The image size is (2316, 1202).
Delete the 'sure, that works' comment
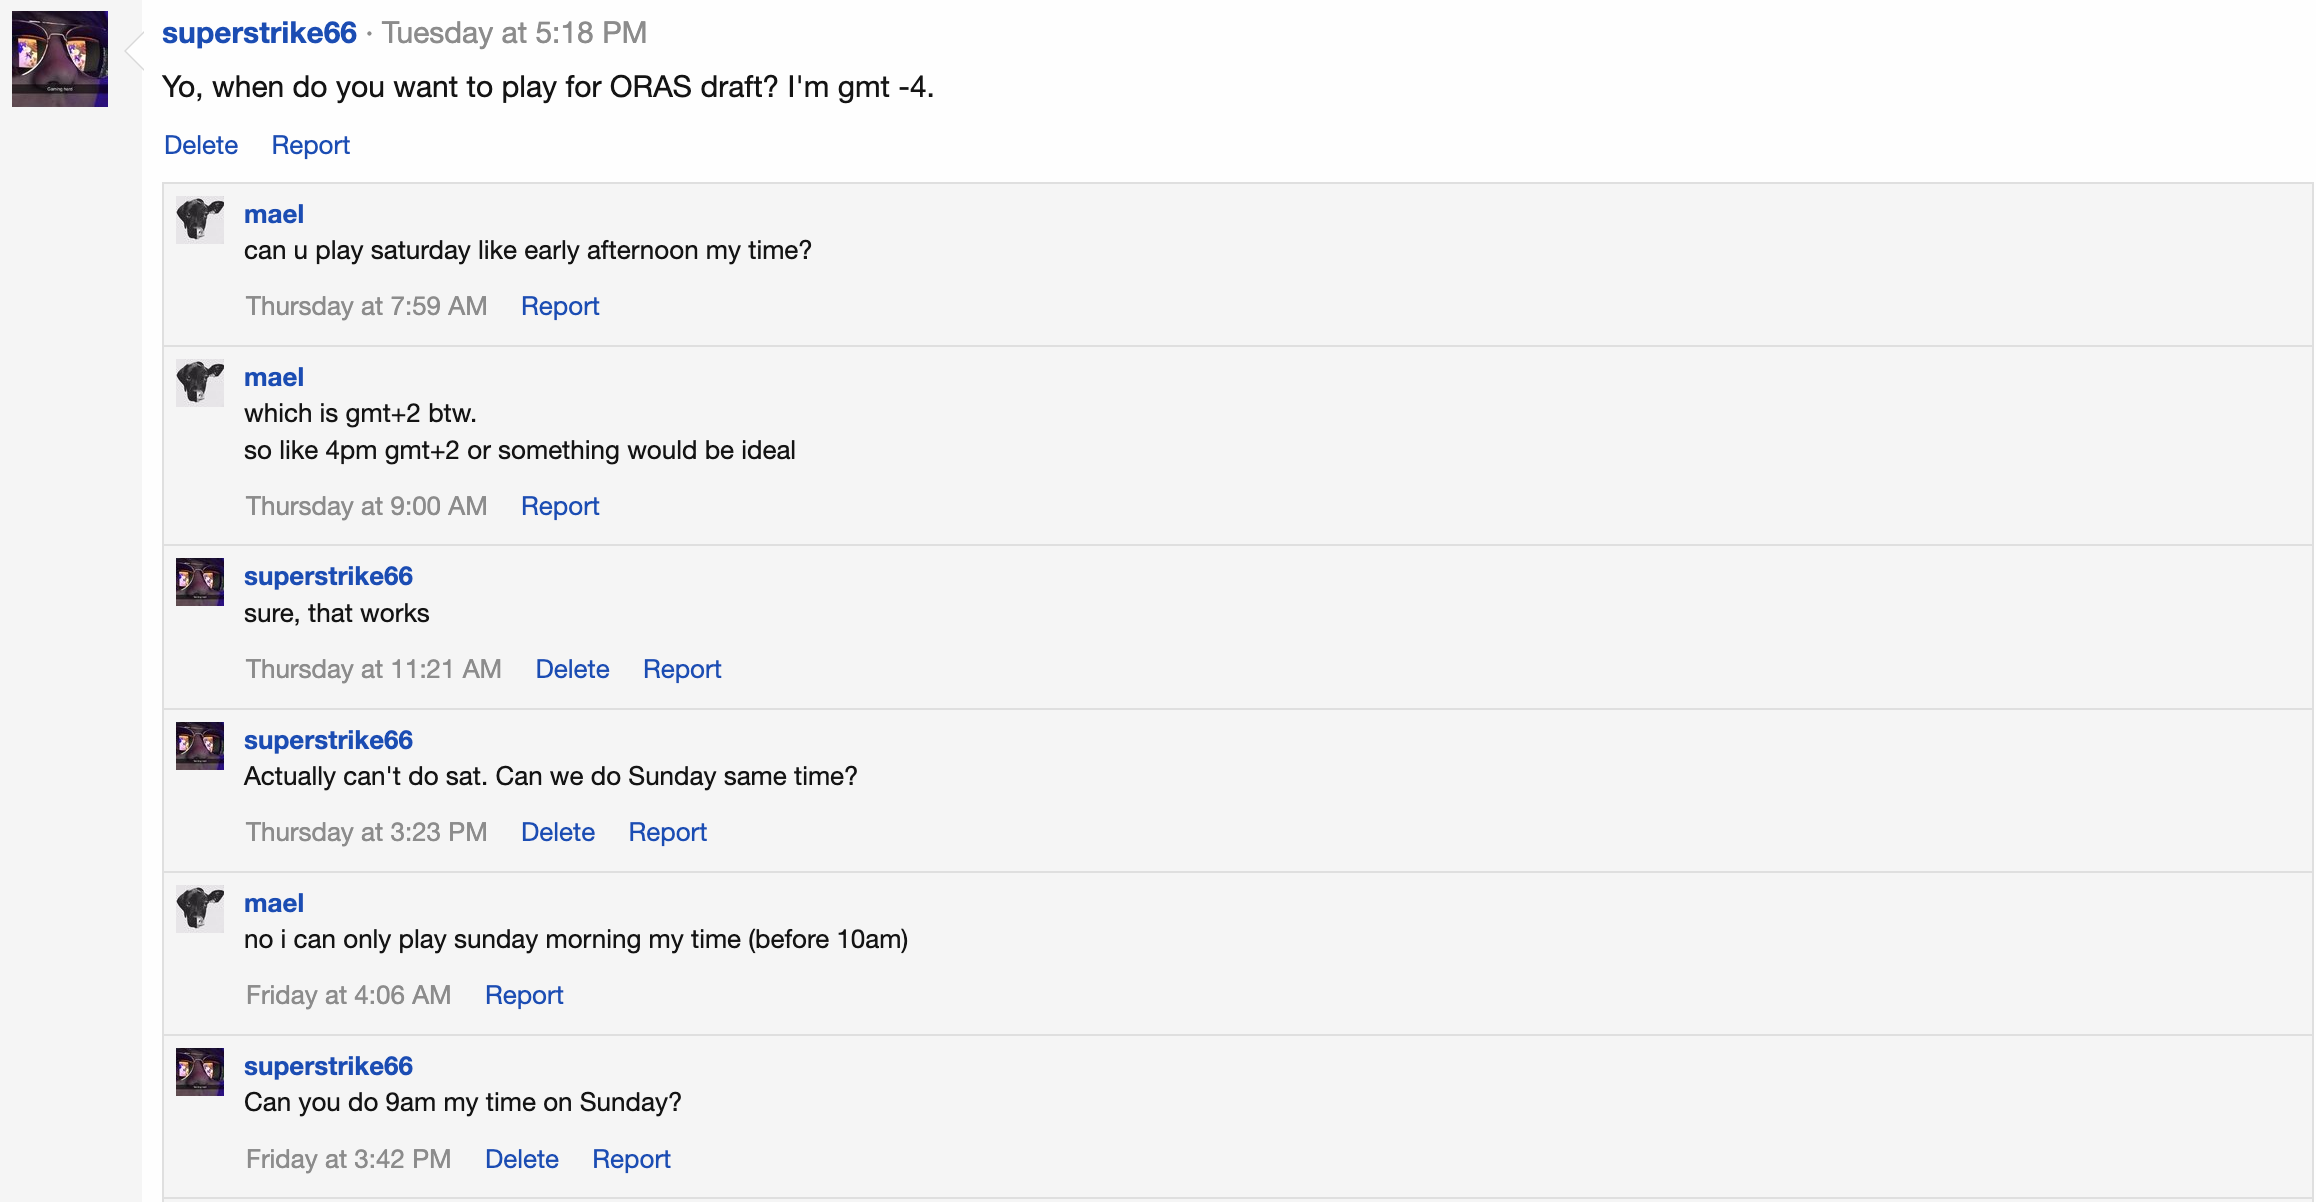pos(572,669)
